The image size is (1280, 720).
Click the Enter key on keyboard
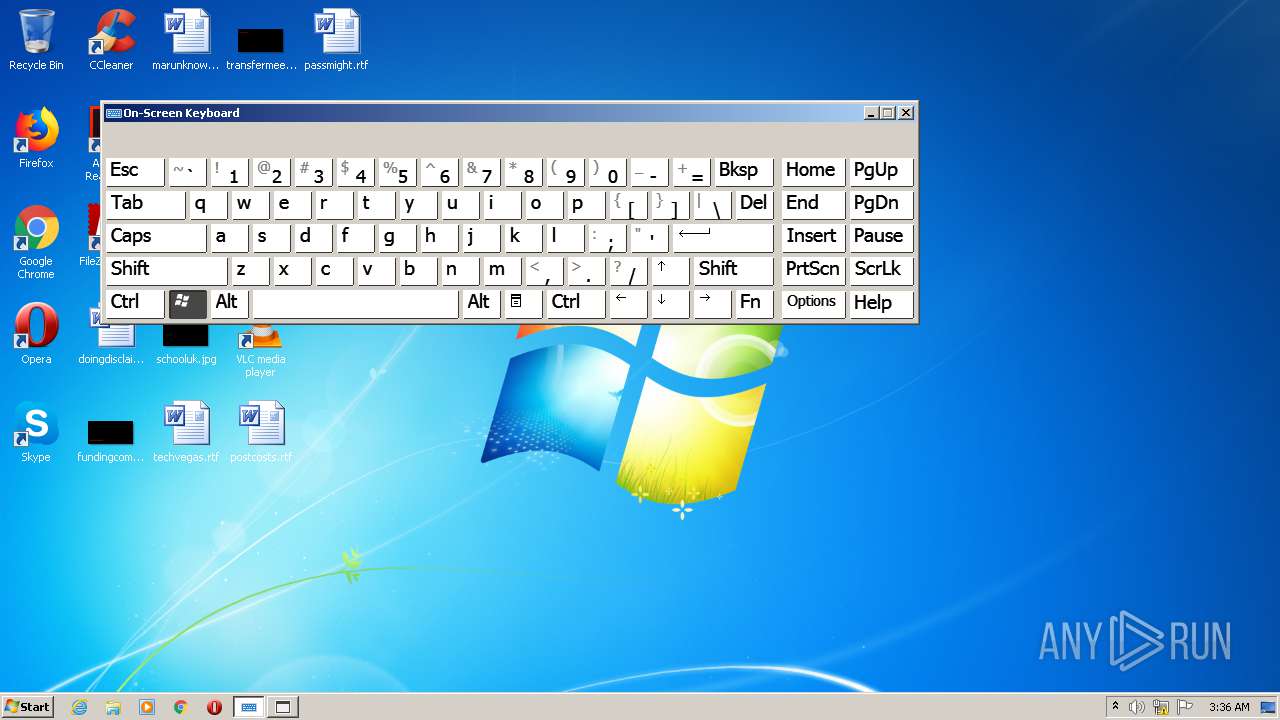pyautogui.click(x=723, y=237)
